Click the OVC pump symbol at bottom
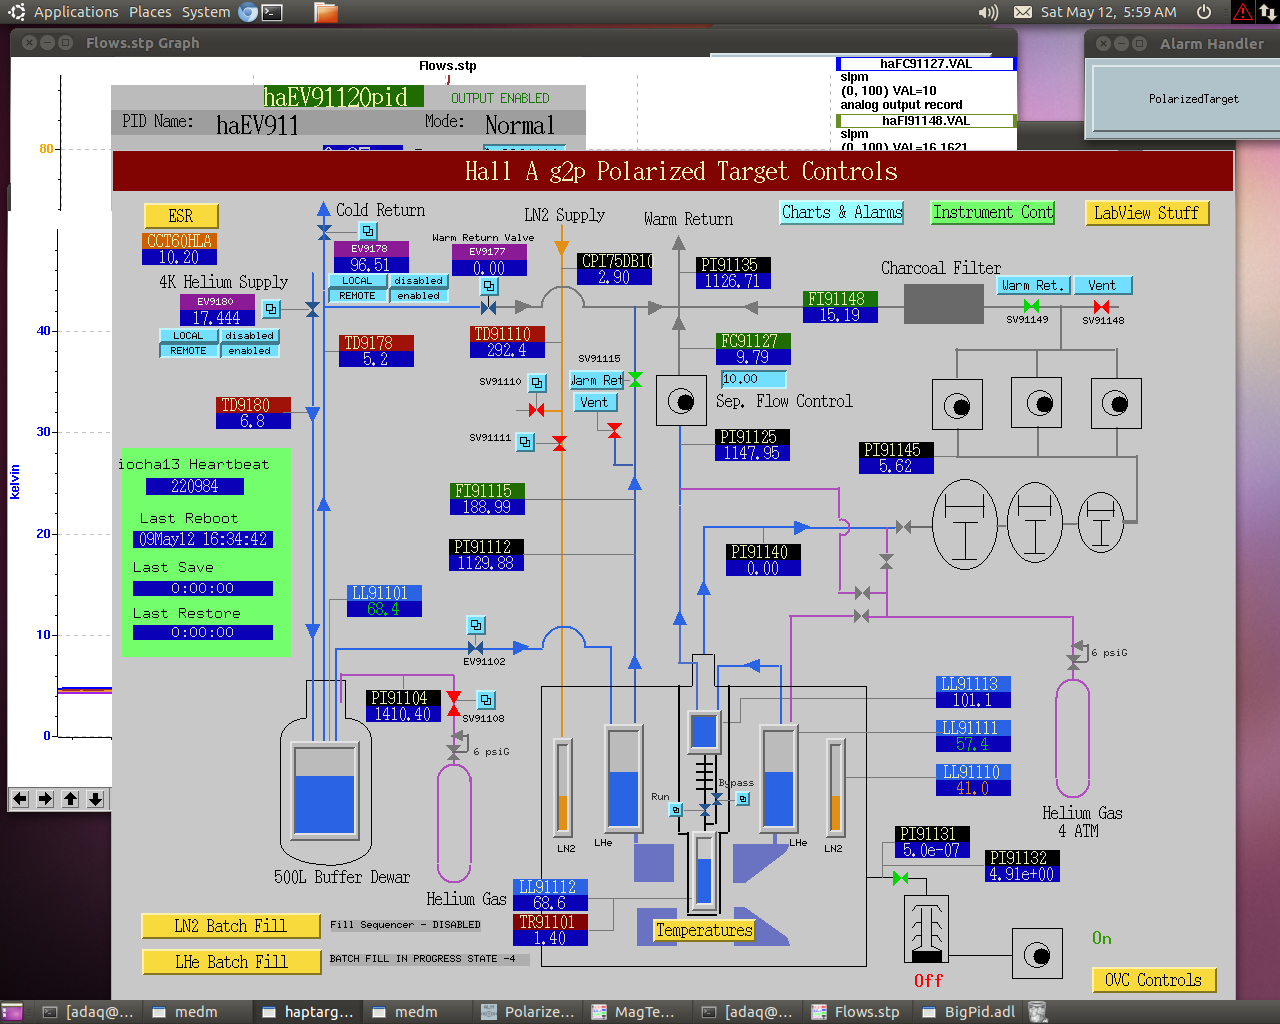Image resolution: width=1280 pixels, height=1024 pixels. click(1037, 954)
